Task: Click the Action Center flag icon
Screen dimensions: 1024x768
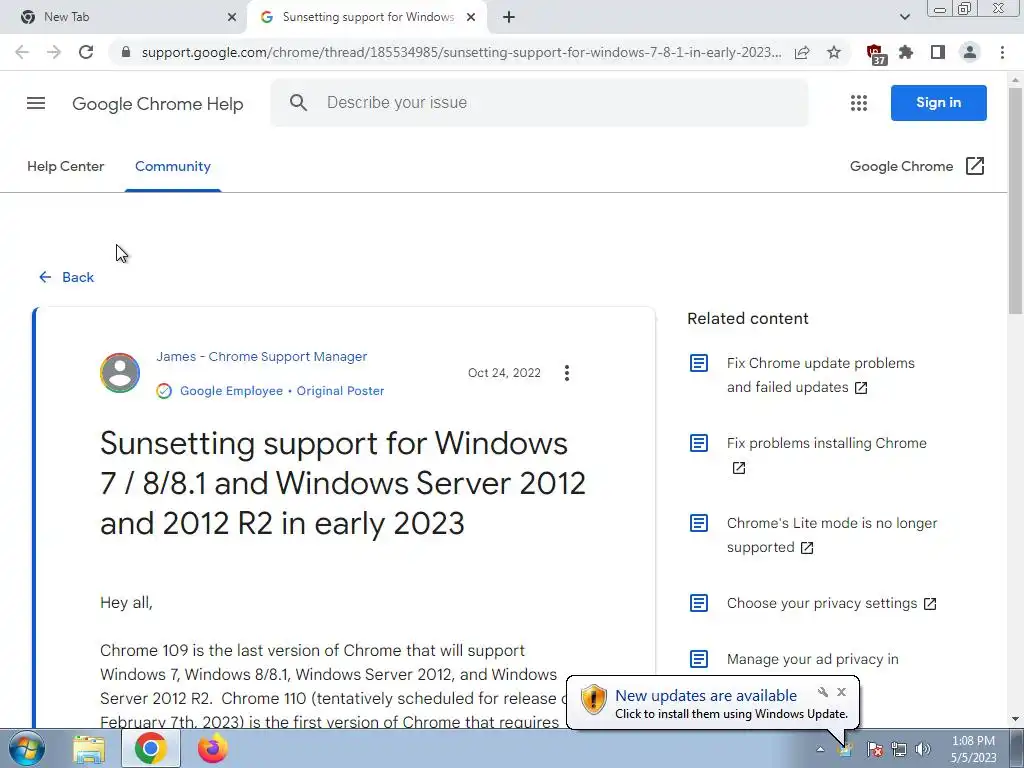Action: [x=874, y=750]
